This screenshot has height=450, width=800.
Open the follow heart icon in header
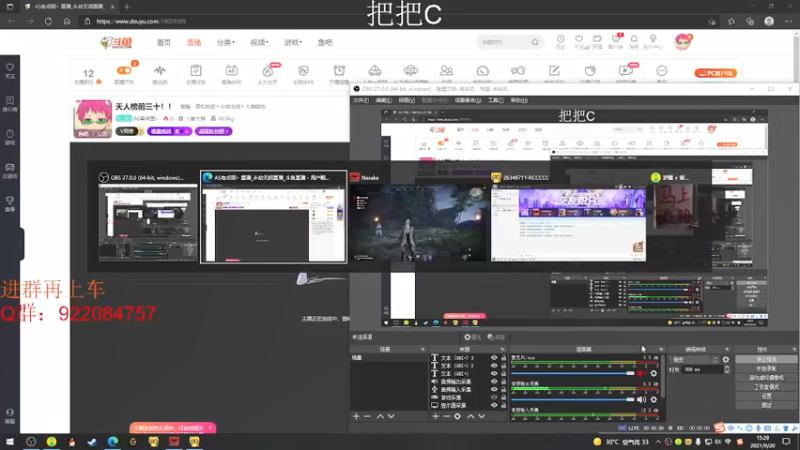pyautogui.click(x=579, y=41)
